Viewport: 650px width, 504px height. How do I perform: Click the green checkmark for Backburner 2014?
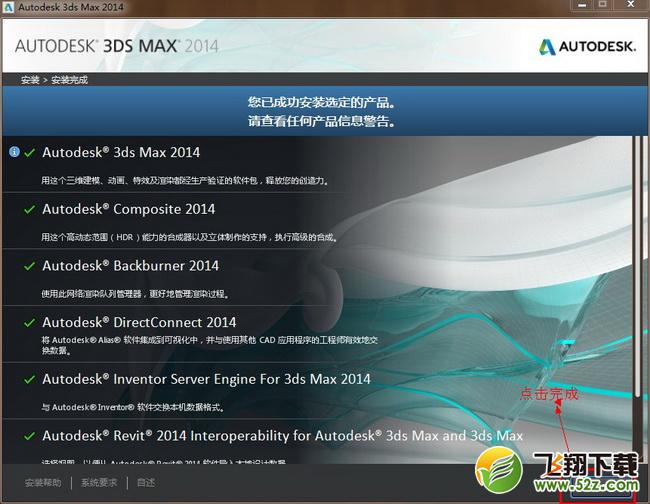coord(29,266)
